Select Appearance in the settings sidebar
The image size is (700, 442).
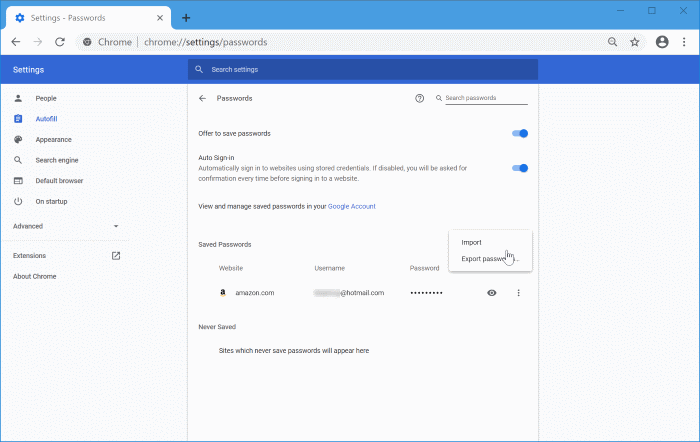click(53, 140)
